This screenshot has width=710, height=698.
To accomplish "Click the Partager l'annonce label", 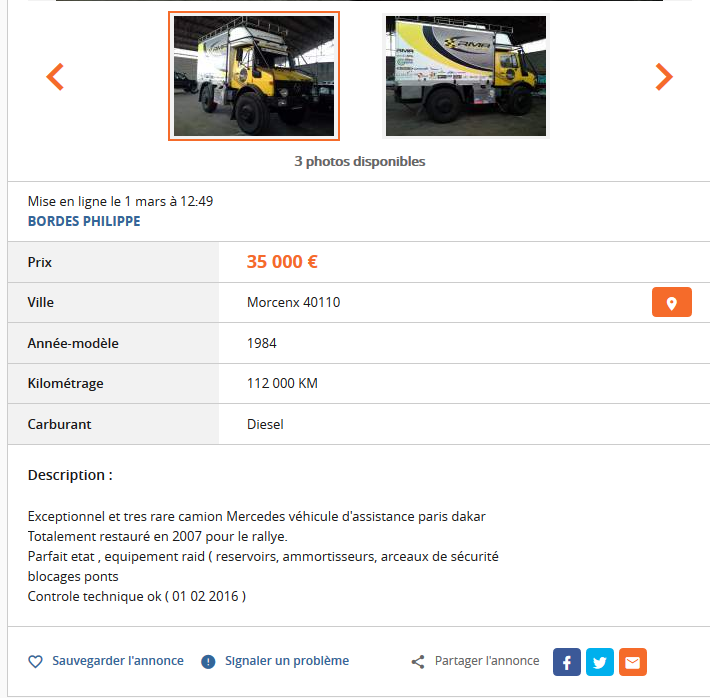I will [x=487, y=661].
